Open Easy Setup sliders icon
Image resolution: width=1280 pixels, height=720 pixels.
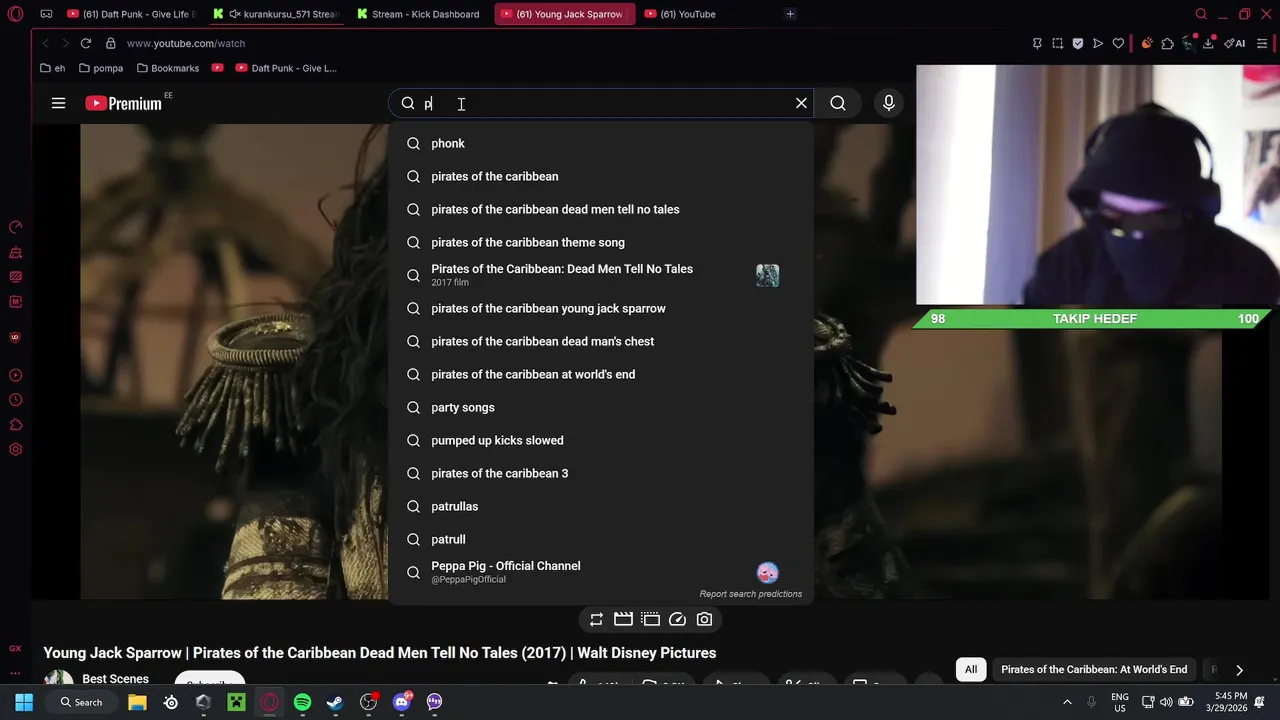[1262, 43]
